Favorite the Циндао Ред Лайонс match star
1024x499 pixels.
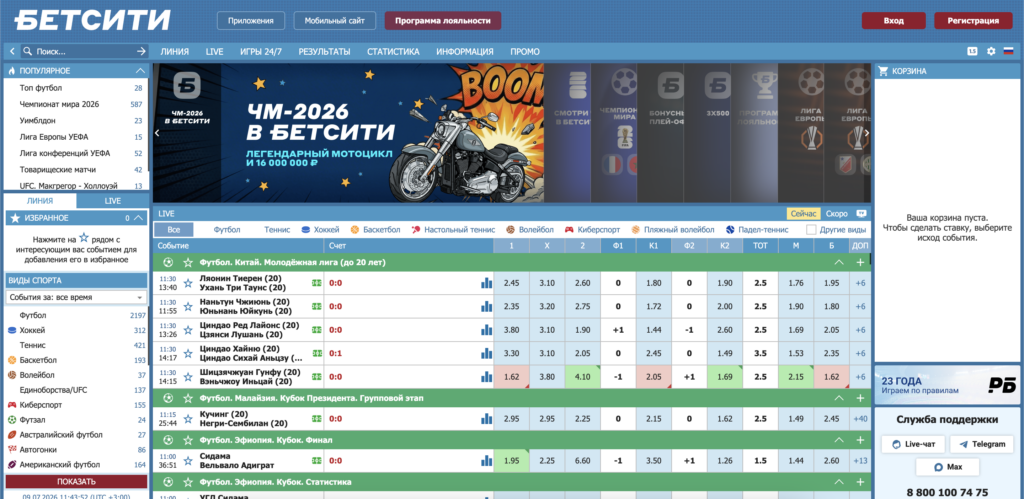(x=188, y=330)
